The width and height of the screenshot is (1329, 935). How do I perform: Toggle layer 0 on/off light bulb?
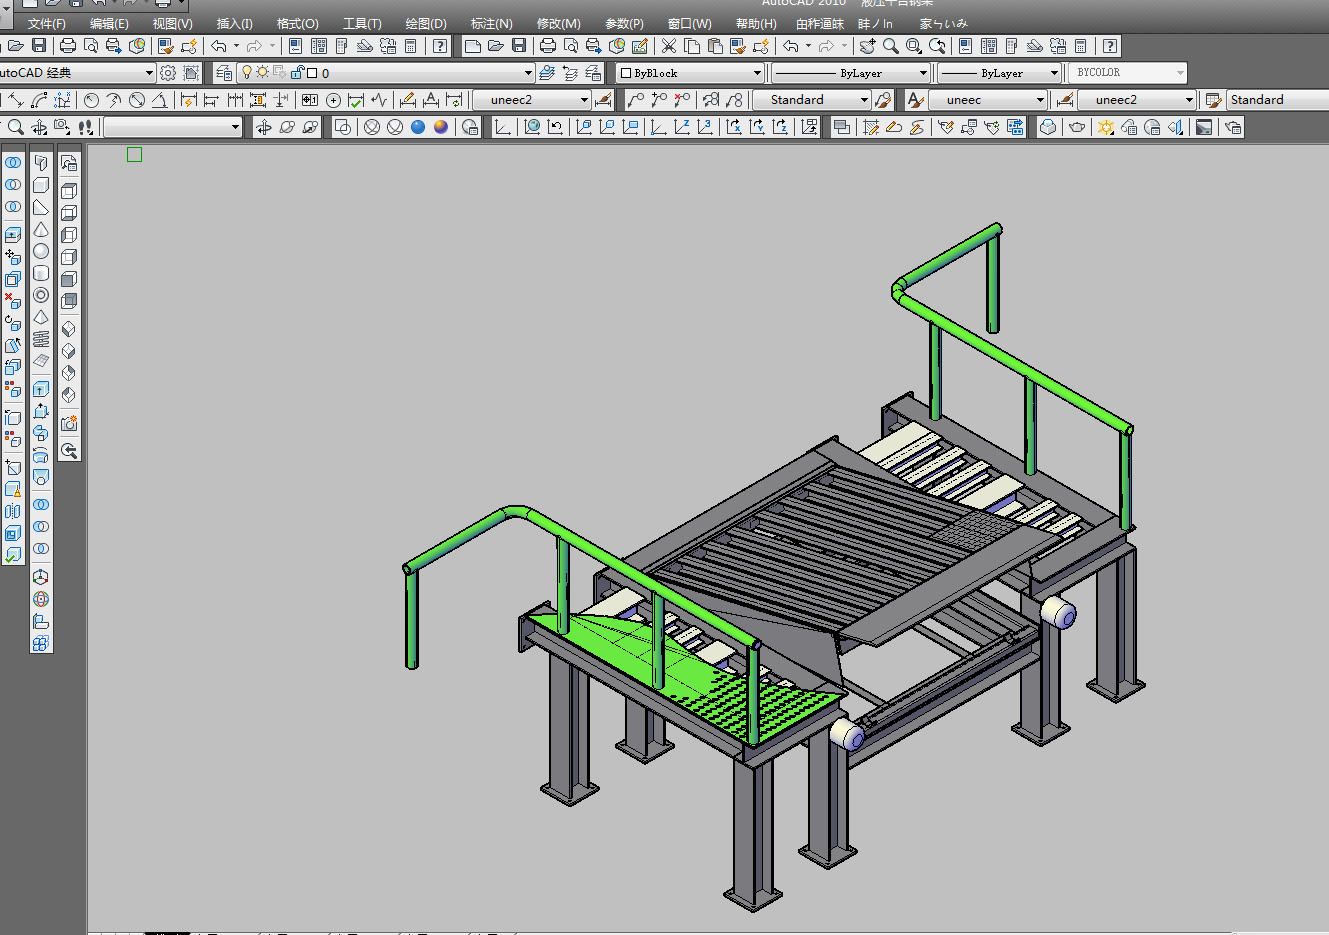pyautogui.click(x=247, y=73)
